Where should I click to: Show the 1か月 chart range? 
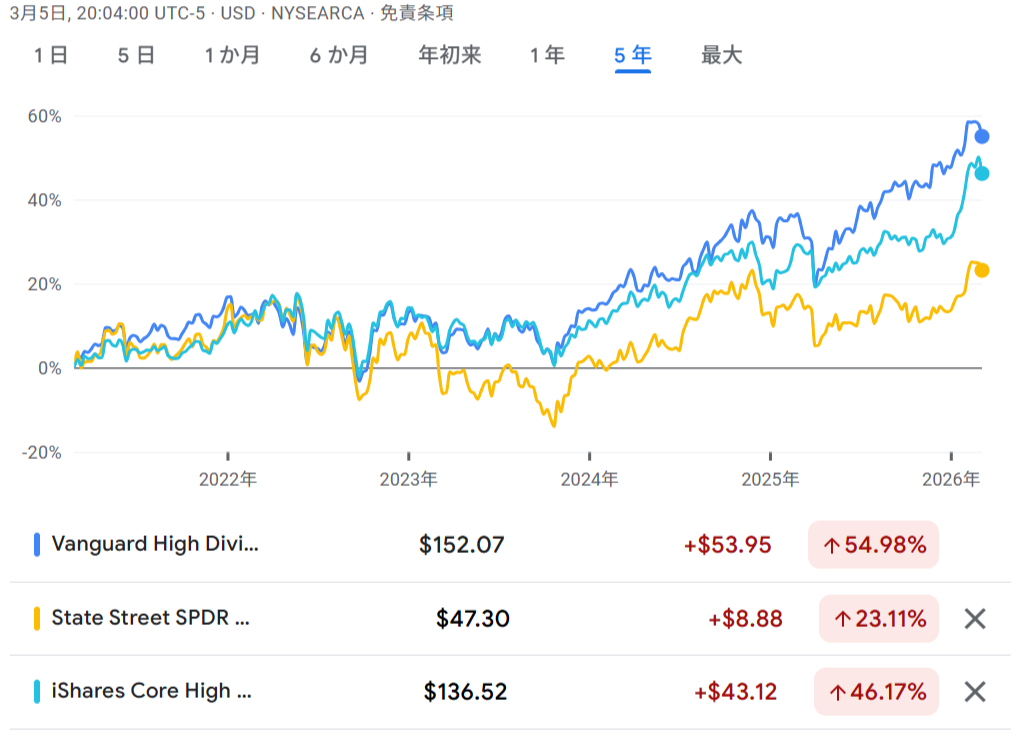pyautogui.click(x=233, y=55)
